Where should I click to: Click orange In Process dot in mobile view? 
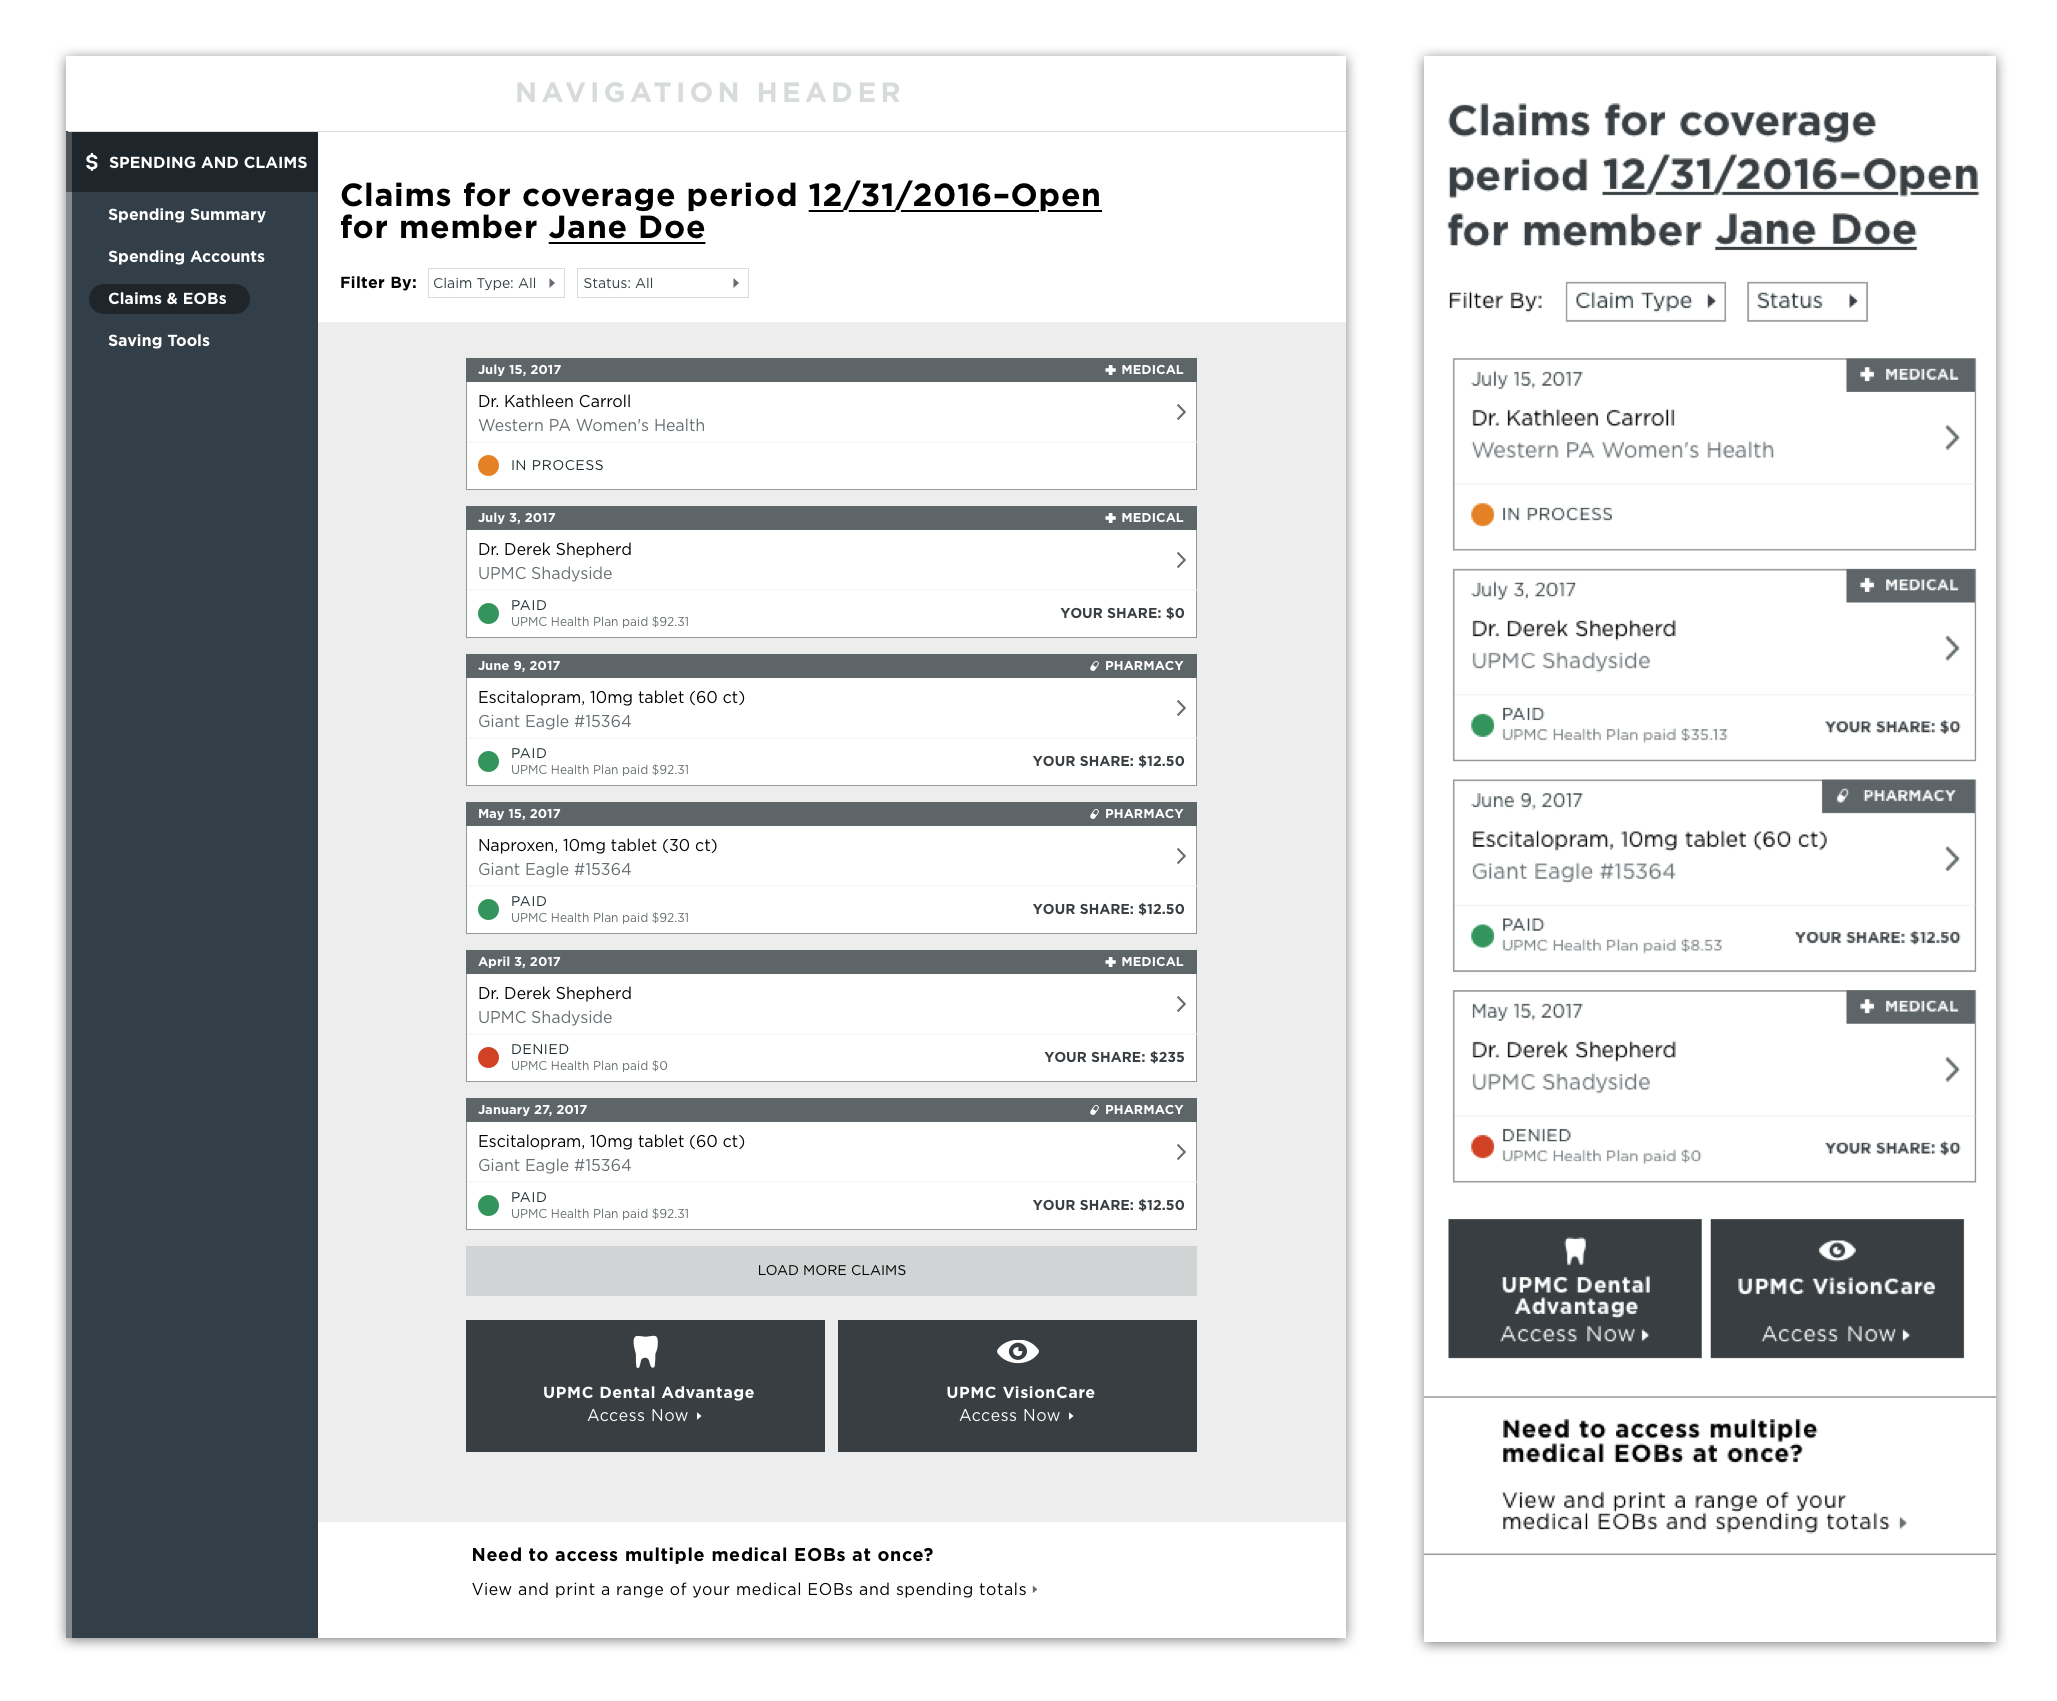point(1483,514)
